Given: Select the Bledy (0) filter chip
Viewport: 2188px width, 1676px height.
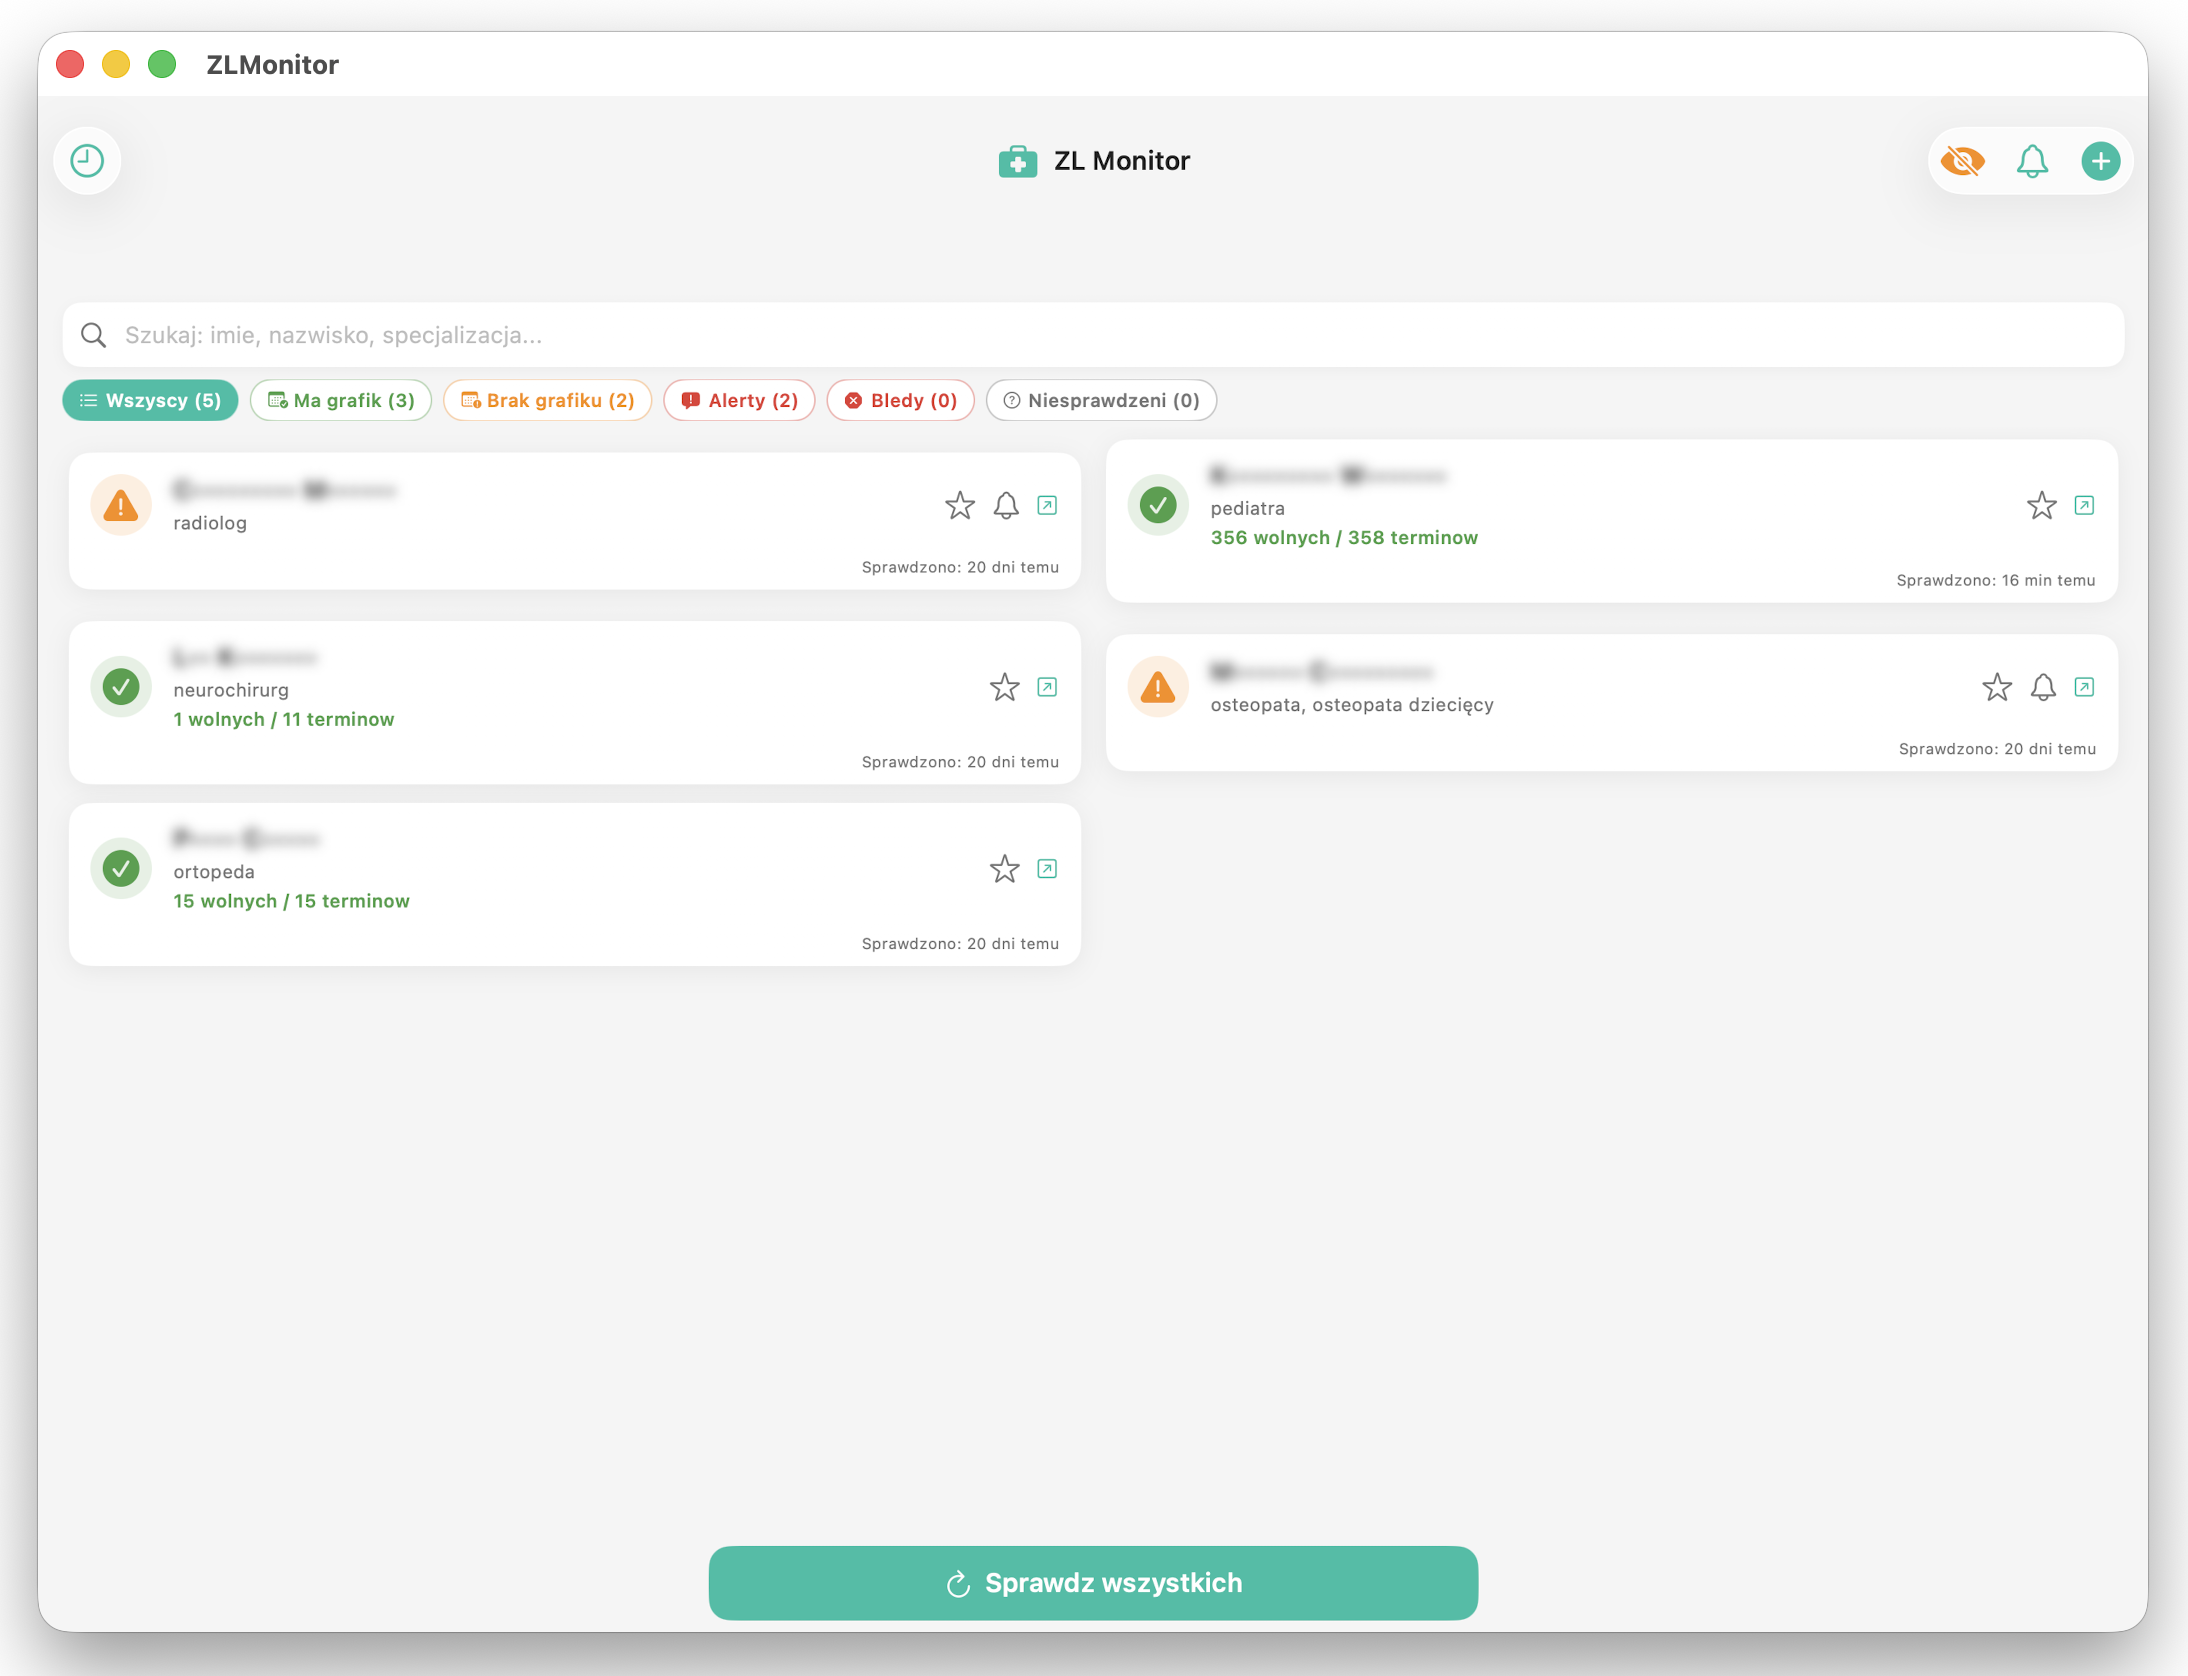Looking at the screenshot, I should (x=899, y=400).
